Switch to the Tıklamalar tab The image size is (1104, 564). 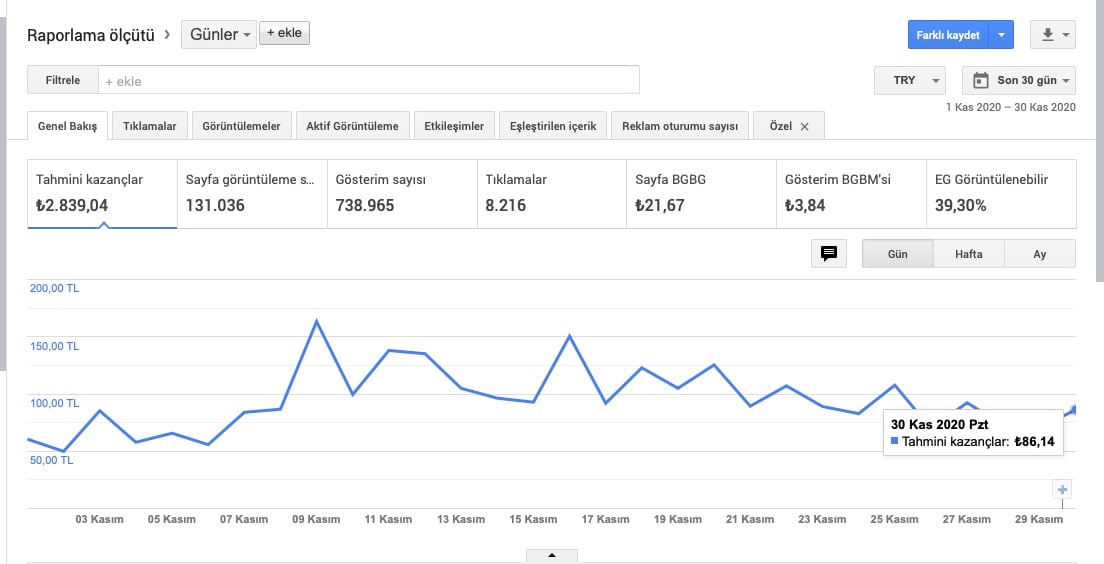[x=149, y=126]
